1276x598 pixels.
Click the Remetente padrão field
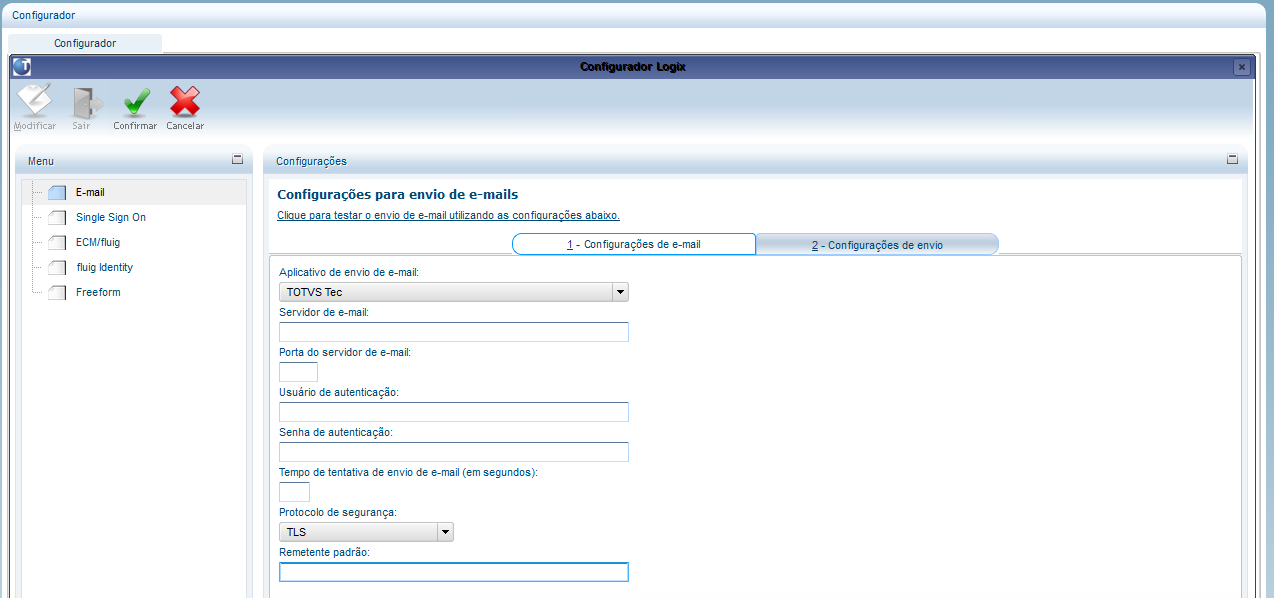[x=454, y=572]
